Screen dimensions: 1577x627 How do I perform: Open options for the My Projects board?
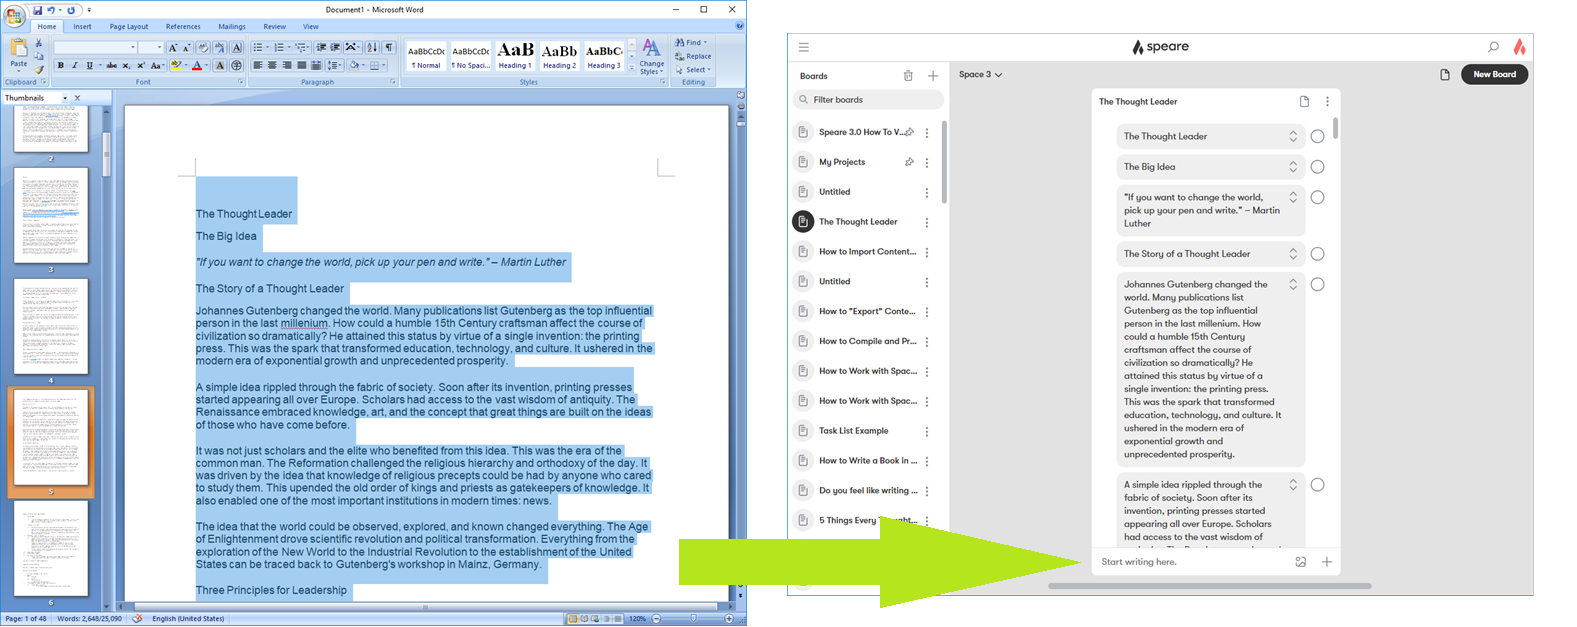(927, 162)
